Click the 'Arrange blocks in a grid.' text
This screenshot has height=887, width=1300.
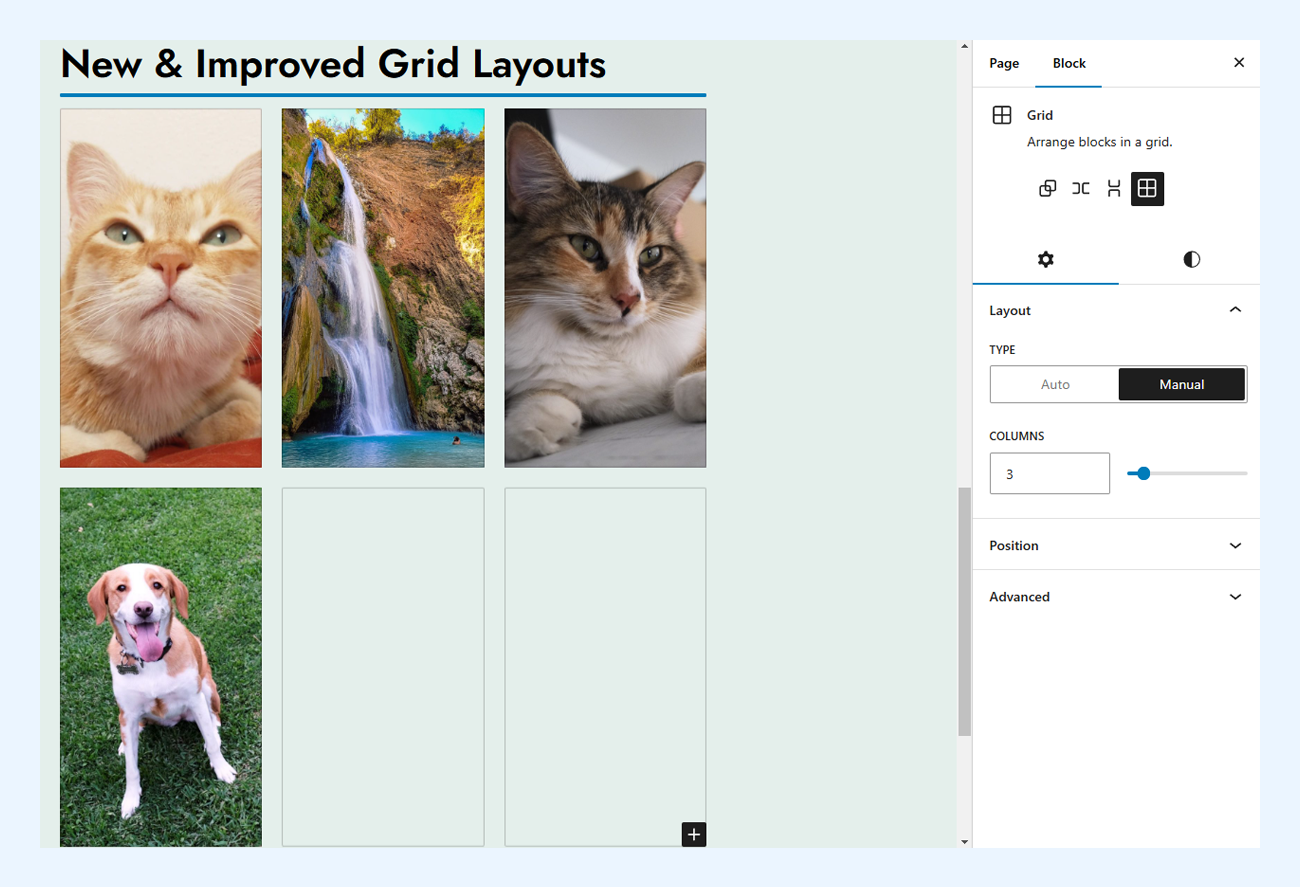(1099, 142)
